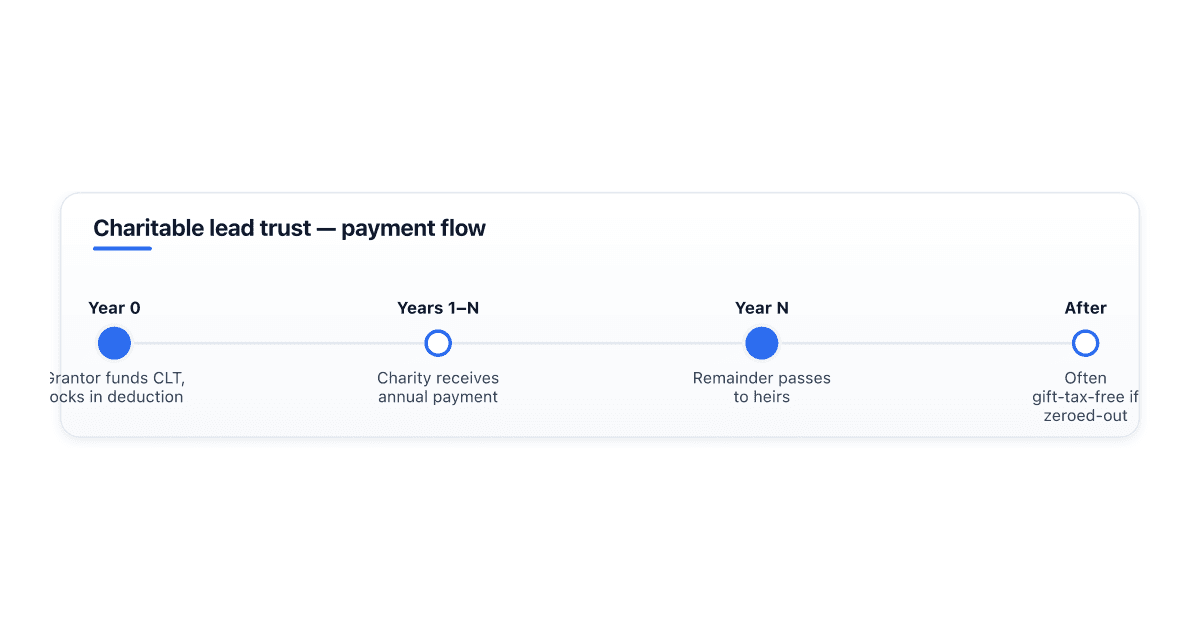1200x630 pixels.
Task: Select the hollow Years 1–N timeline marker
Action: tap(438, 343)
